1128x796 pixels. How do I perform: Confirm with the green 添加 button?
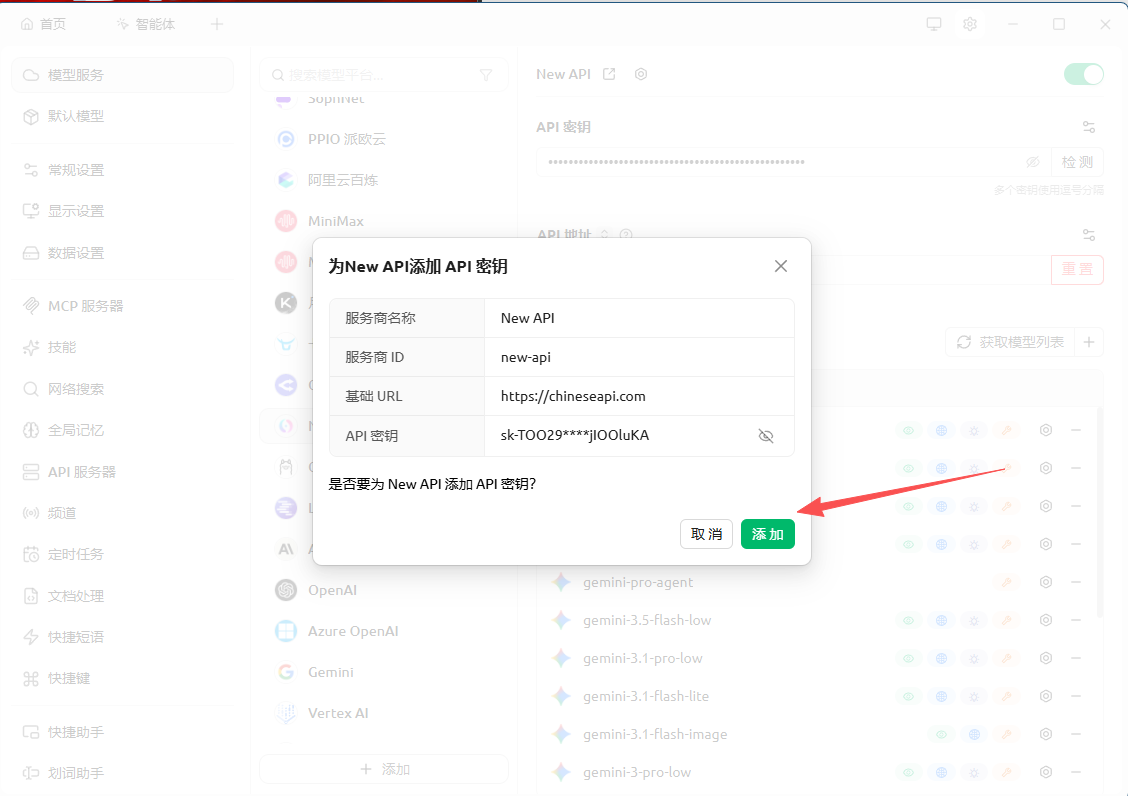[768, 534]
